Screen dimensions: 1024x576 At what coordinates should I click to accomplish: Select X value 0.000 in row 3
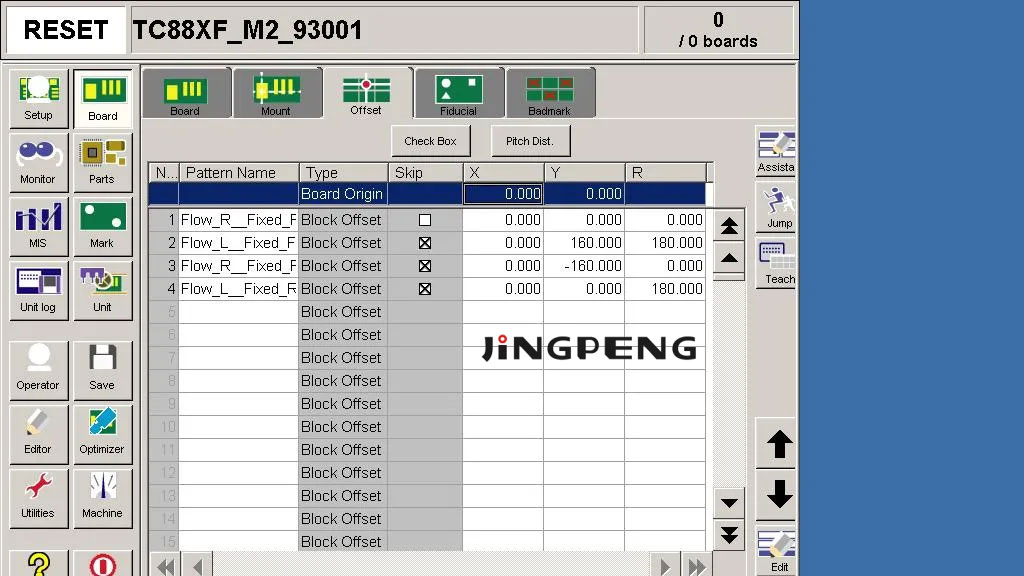pos(503,266)
